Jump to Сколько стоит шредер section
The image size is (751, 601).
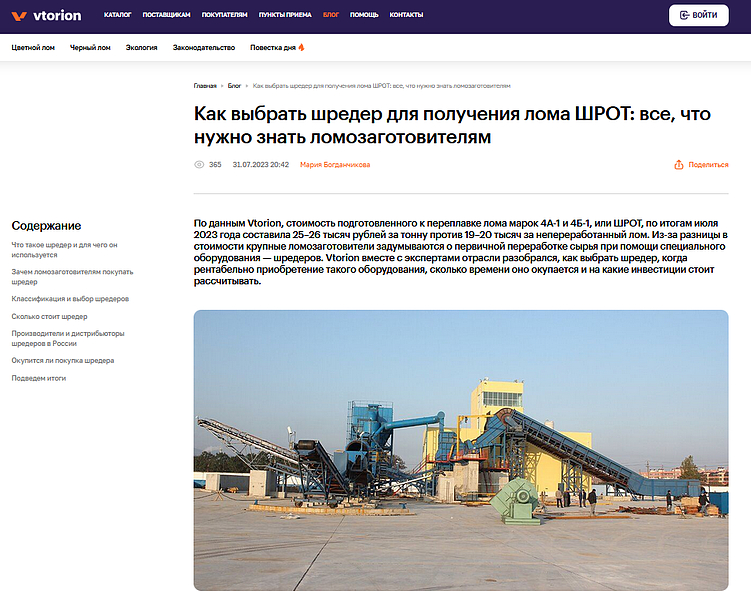point(49,317)
